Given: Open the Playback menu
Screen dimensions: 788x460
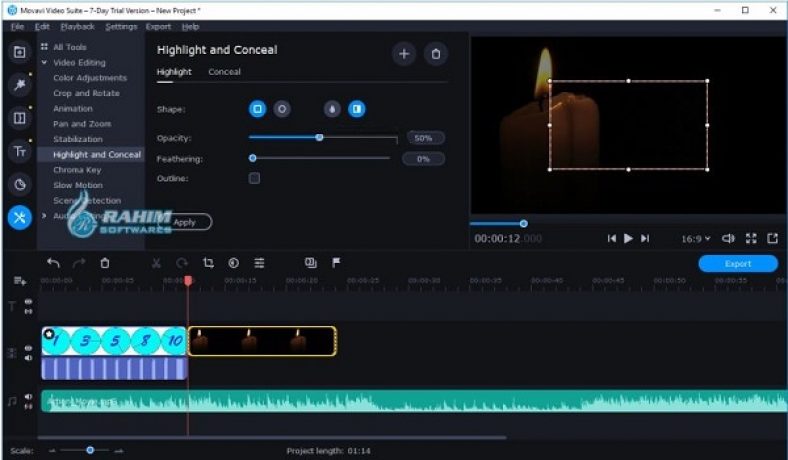Looking at the screenshot, I should (x=77, y=27).
